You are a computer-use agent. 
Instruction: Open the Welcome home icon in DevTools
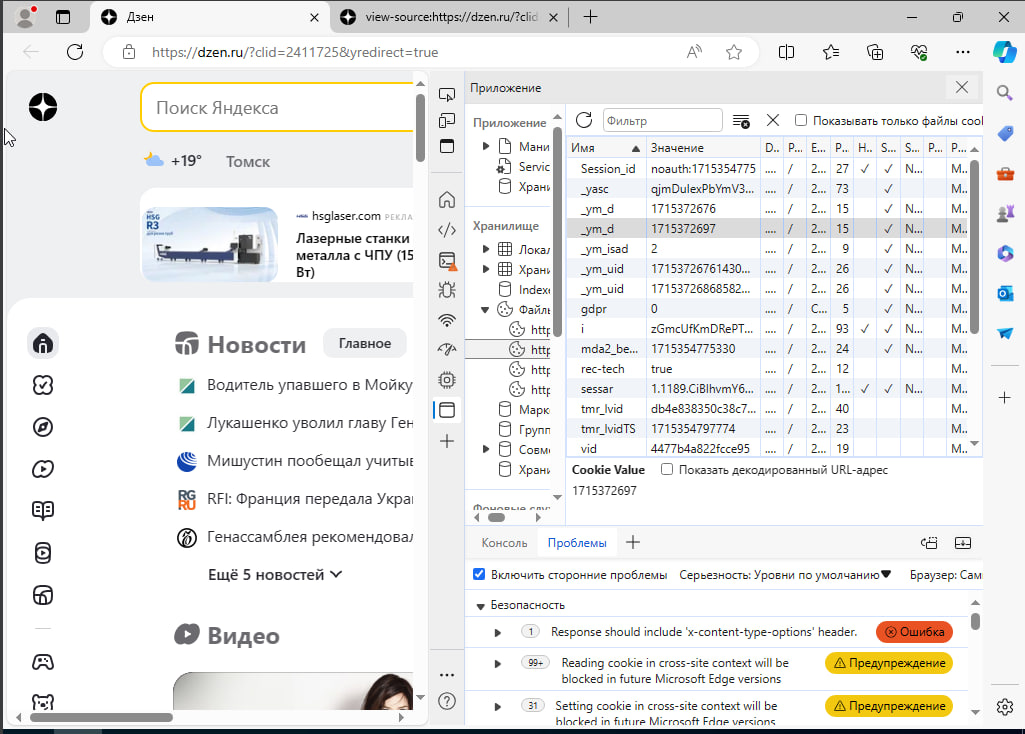[x=447, y=199]
